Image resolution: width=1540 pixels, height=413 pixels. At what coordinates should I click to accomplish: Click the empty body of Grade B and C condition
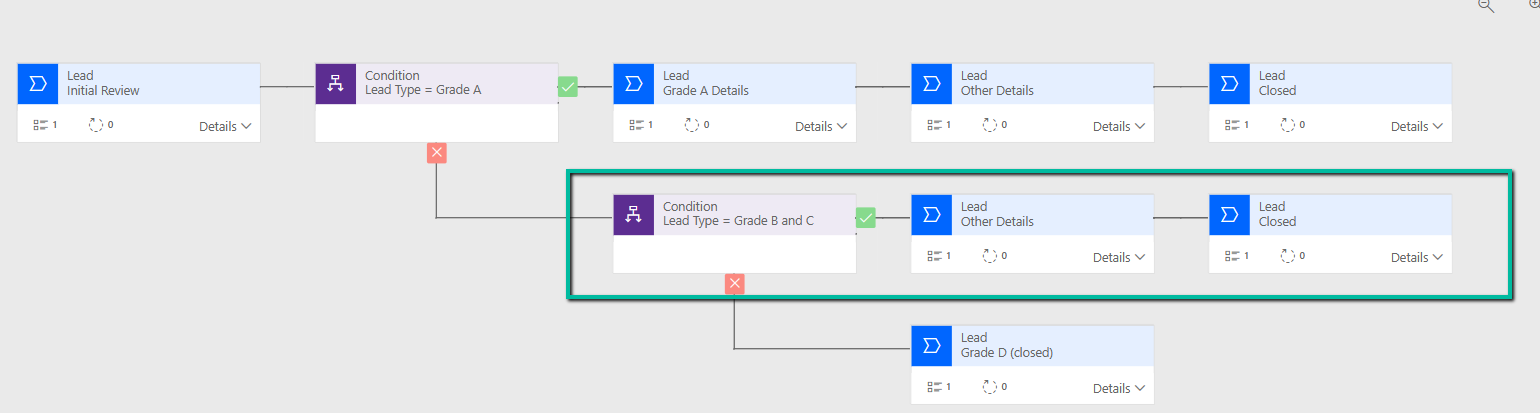734,254
